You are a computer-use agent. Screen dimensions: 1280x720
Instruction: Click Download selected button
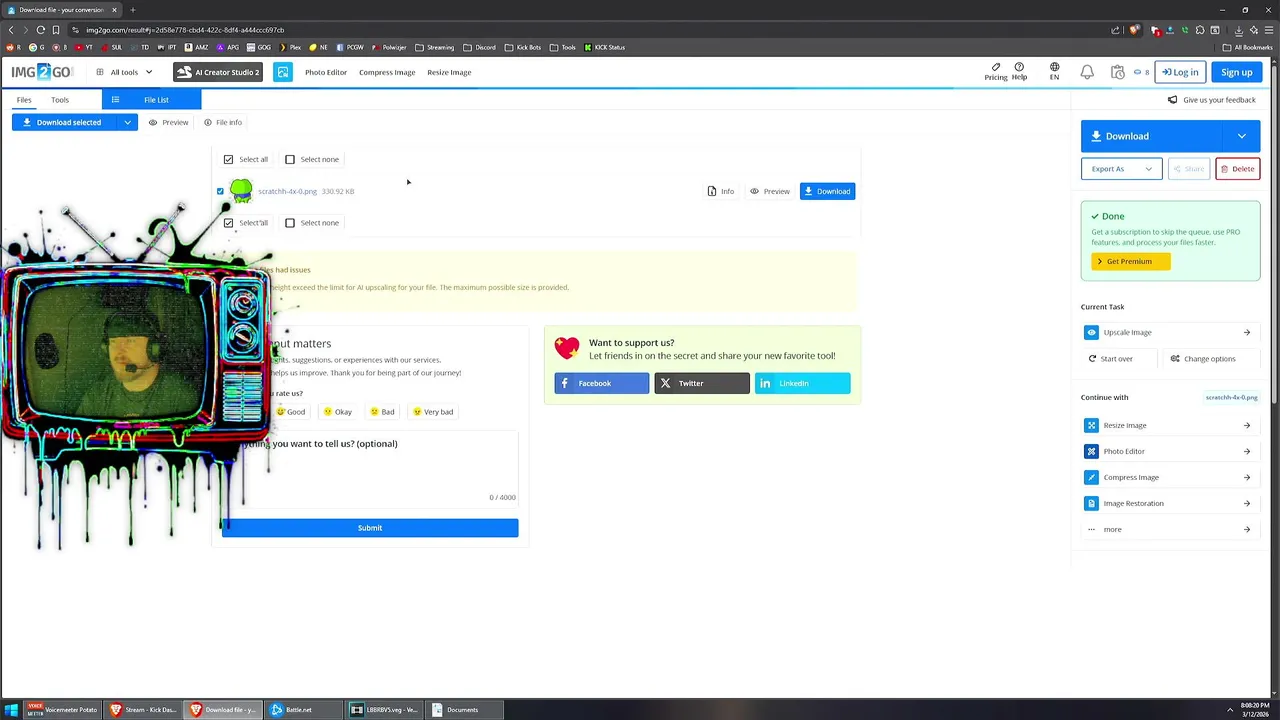[65, 122]
